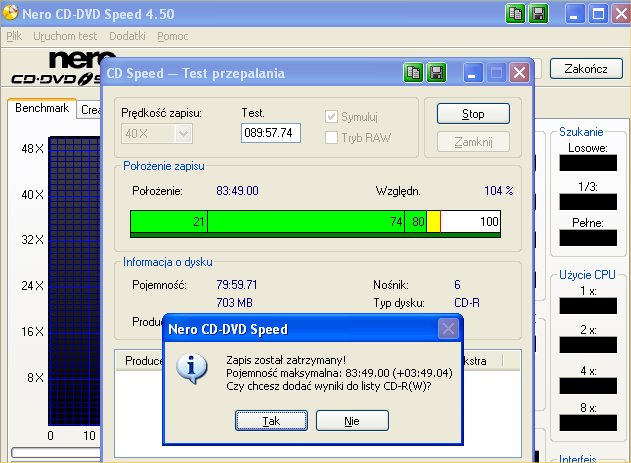Click the CPU usage 8 x result box
The image size is (631, 463).
click(x=588, y=423)
